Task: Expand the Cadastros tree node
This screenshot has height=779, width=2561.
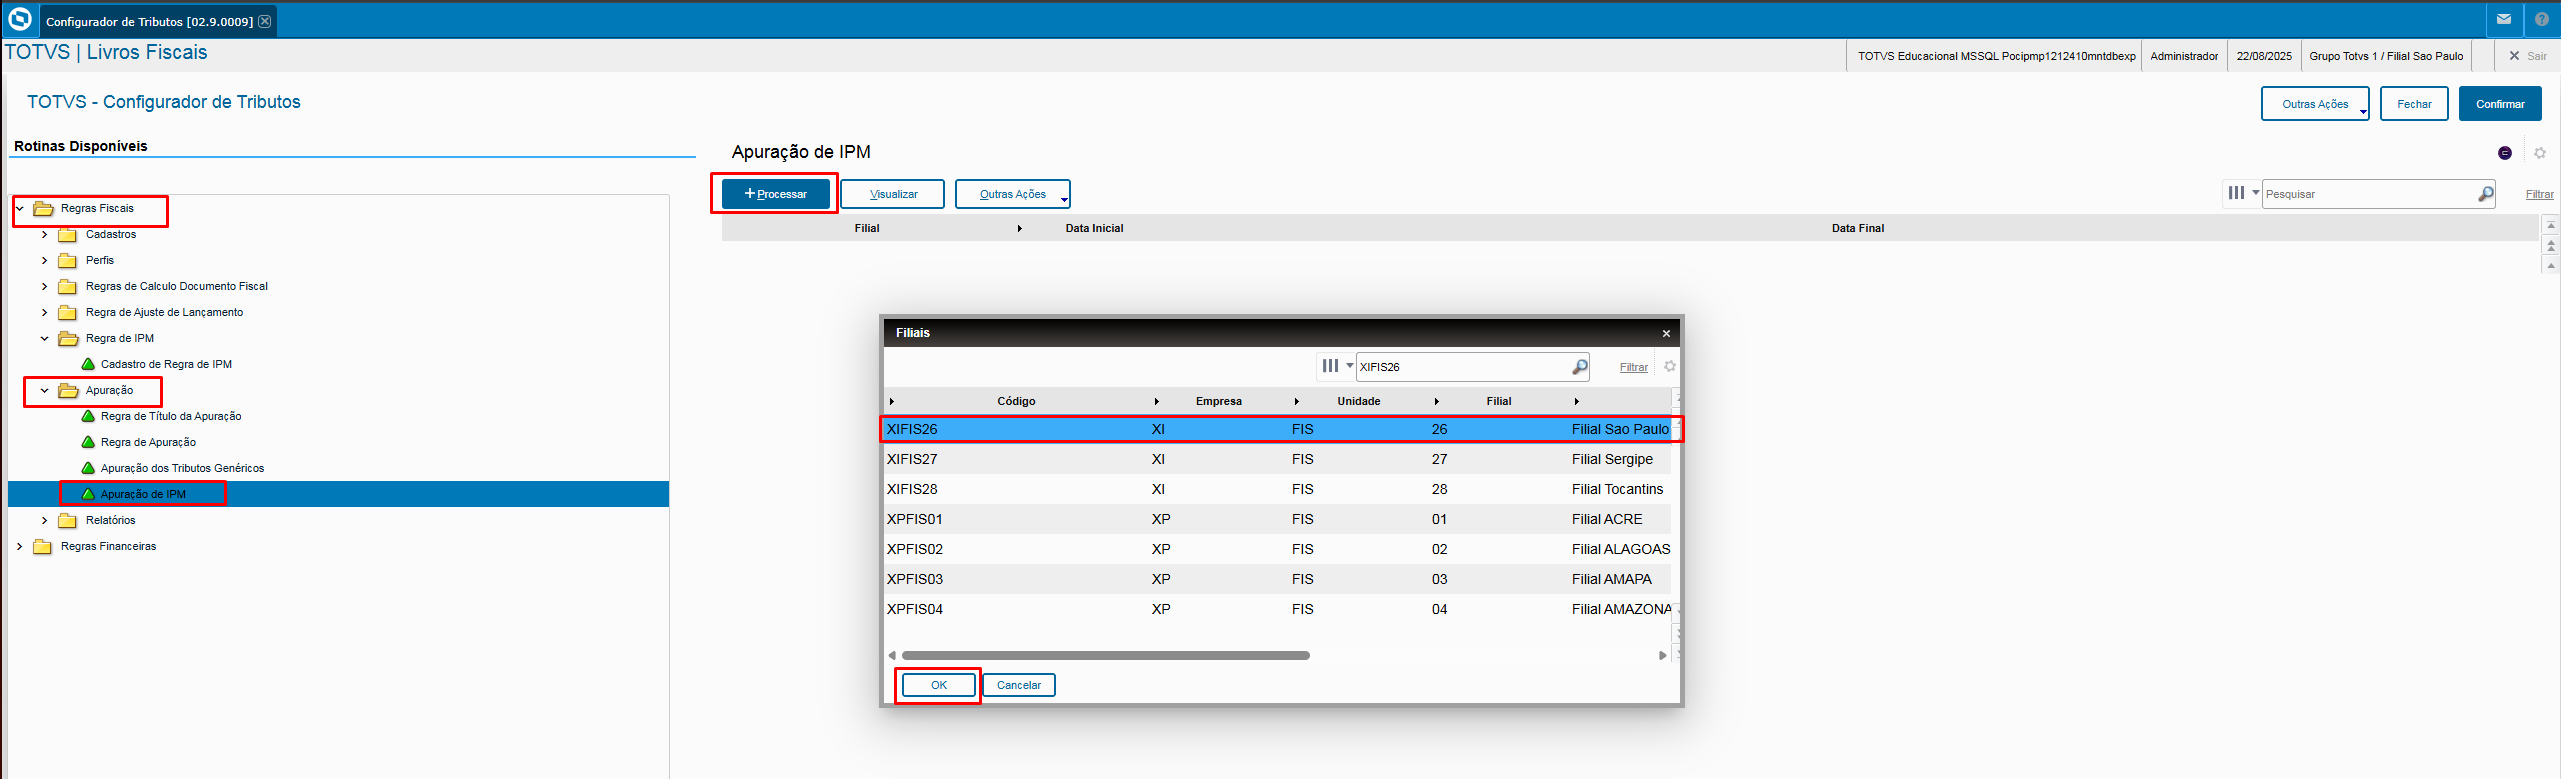Action: tap(44, 235)
